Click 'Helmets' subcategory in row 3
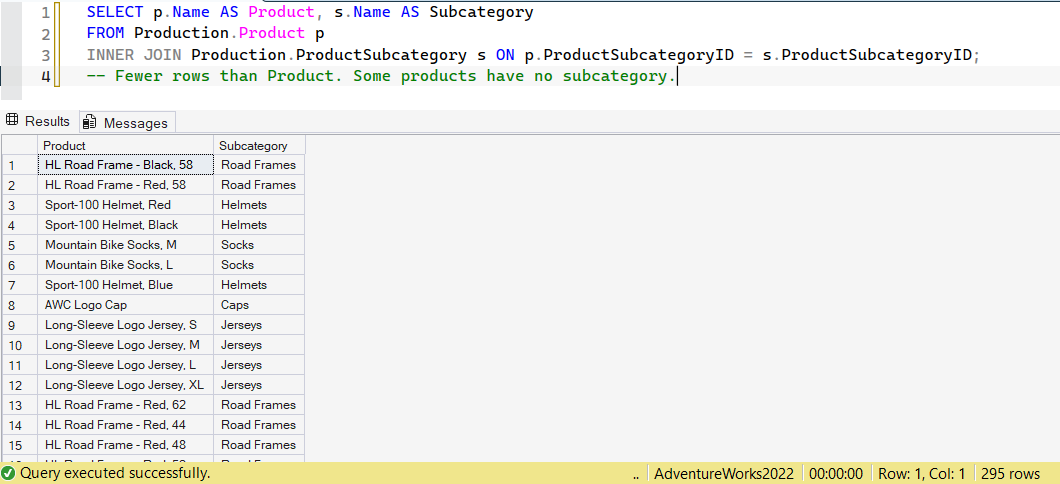 click(x=260, y=205)
